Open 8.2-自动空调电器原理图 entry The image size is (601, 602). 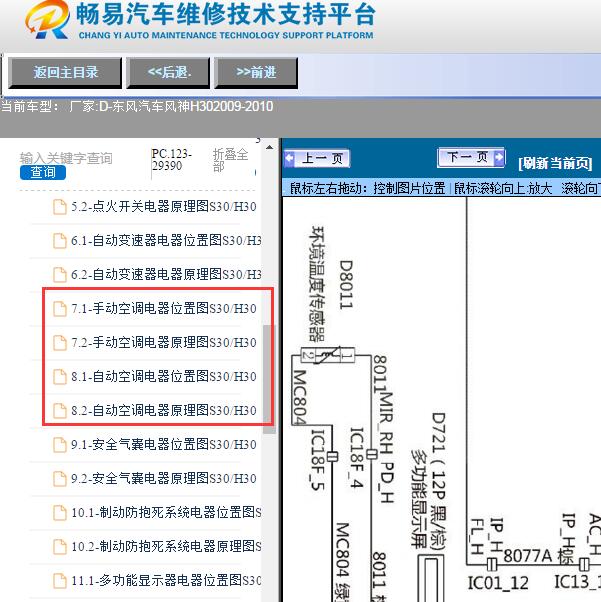[164, 410]
